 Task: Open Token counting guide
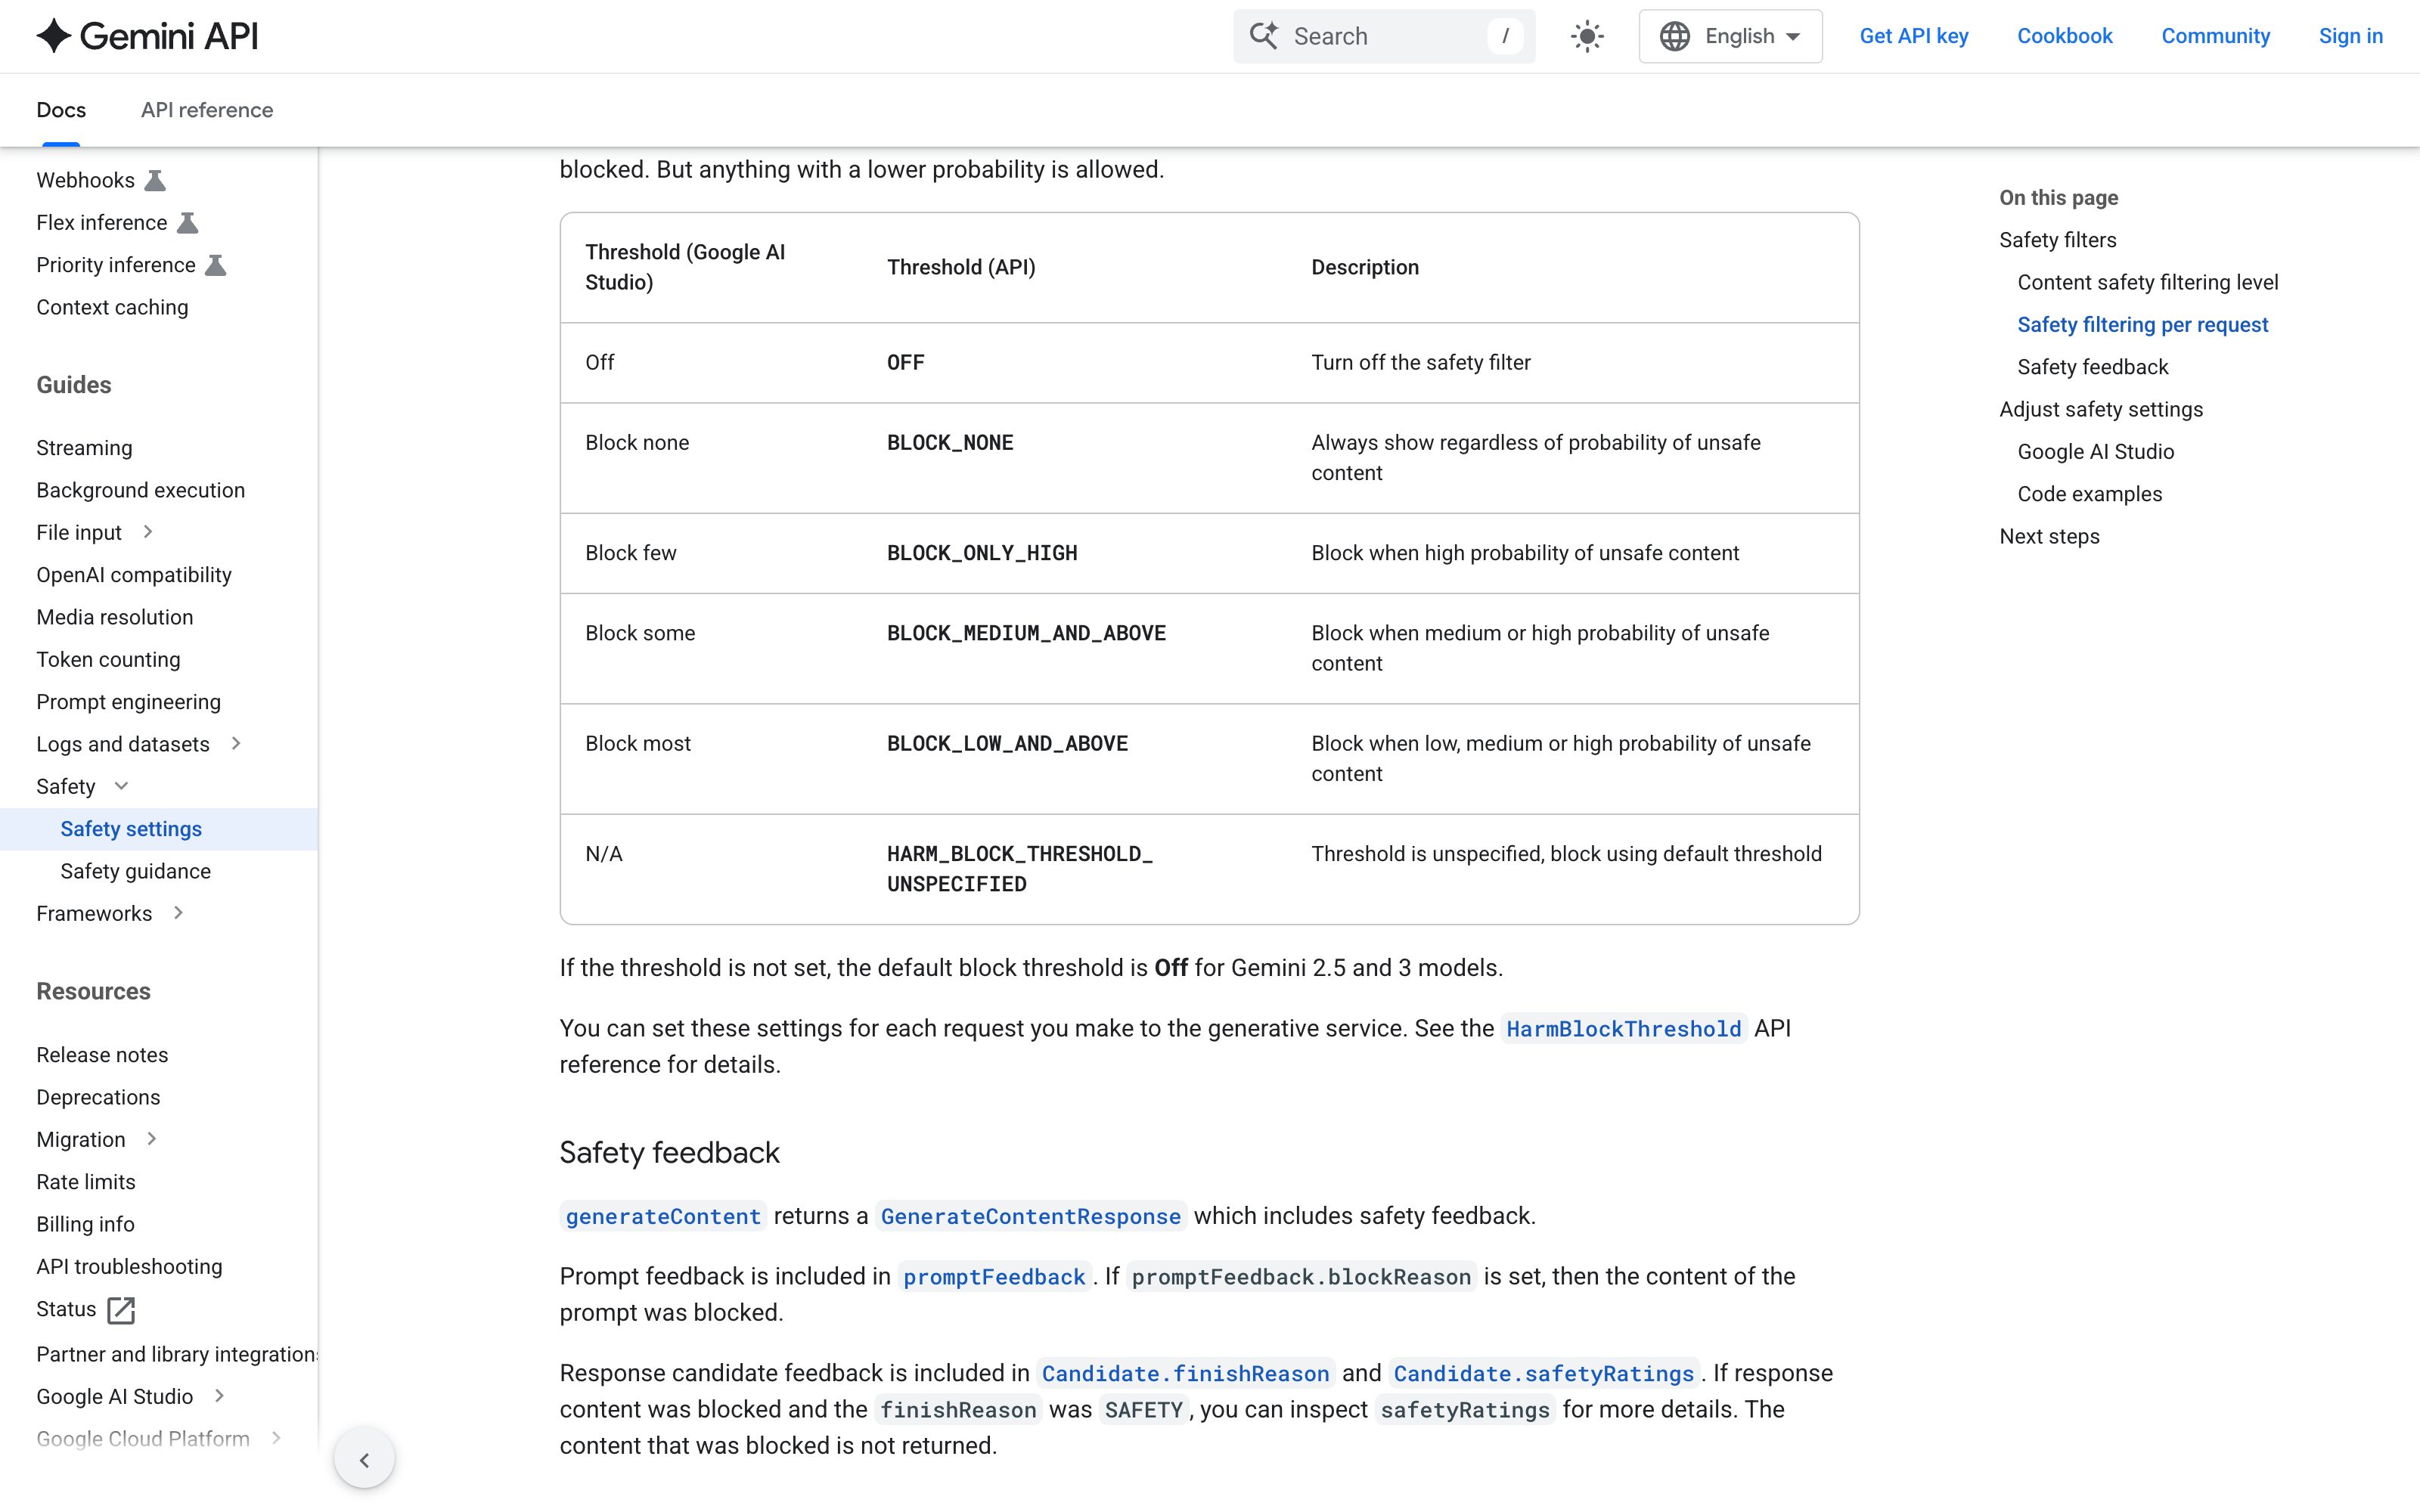point(108,659)
